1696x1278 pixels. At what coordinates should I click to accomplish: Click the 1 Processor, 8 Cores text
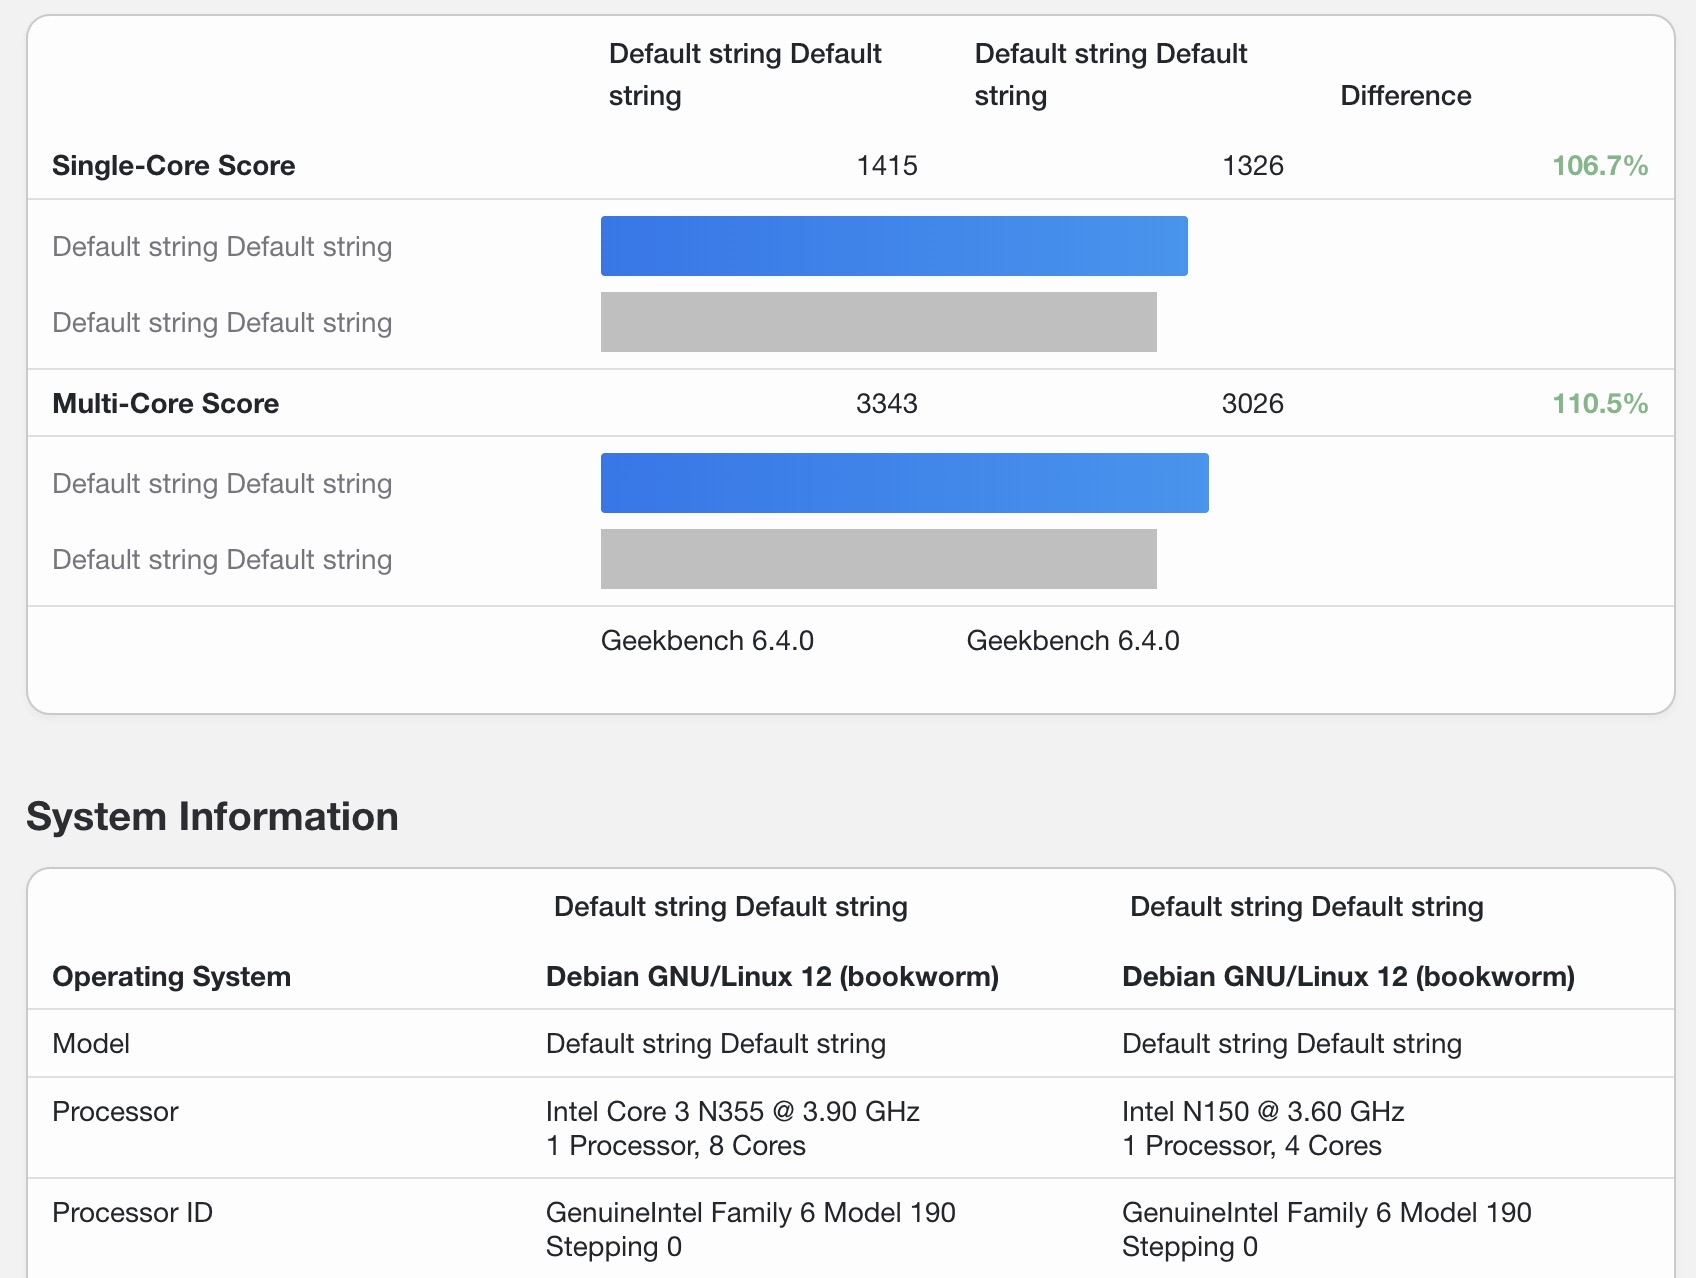pyautogui.click(x=675, y=1146)
